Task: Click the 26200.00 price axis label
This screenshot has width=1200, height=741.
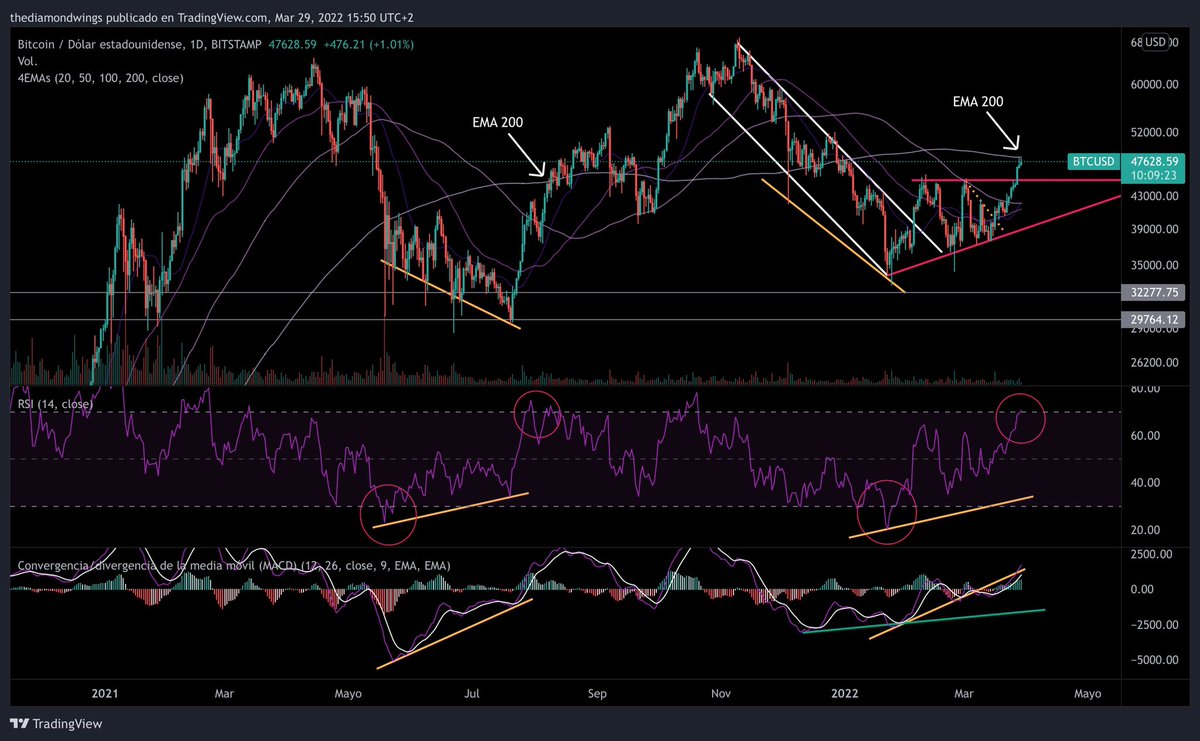Action: point(1153,364)
